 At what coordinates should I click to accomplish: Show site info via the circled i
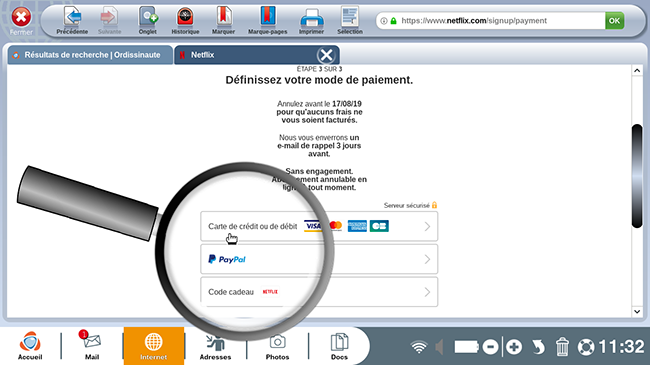click(384, 21)
